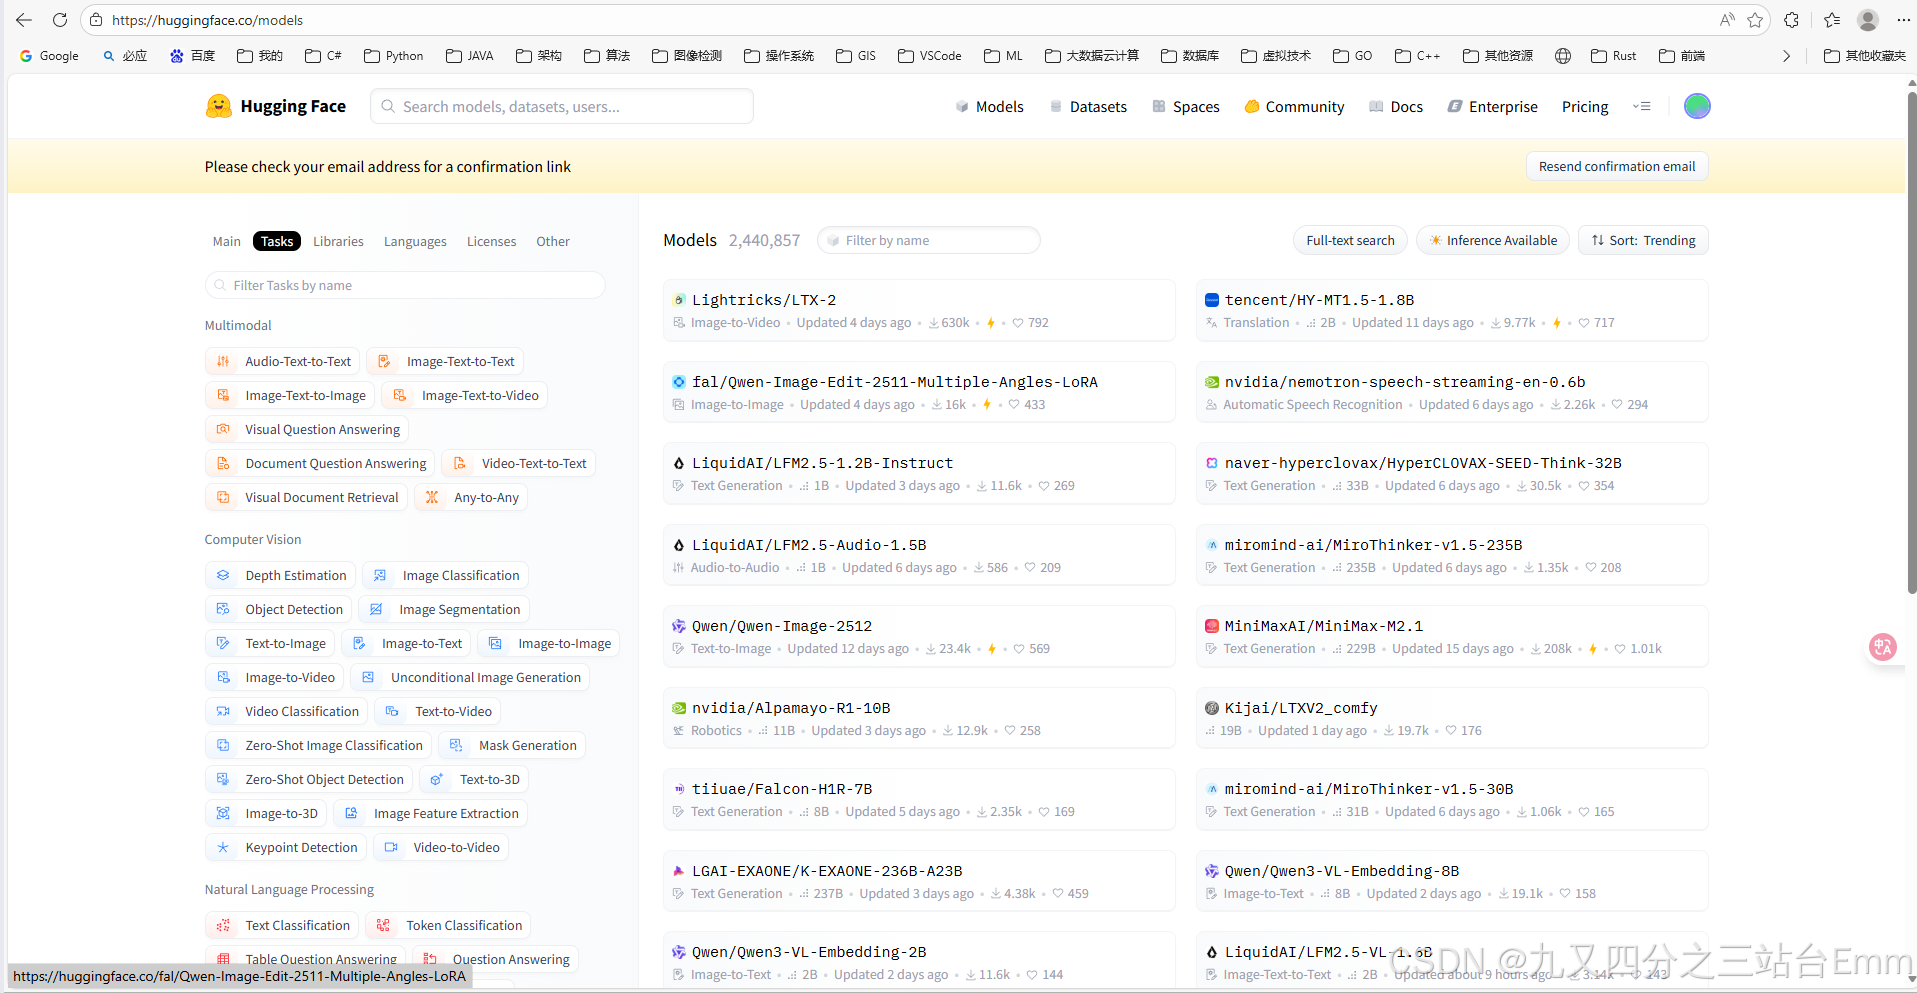Focus the Search models, datasets, users field
This screenshot has height=993, width=1917.
(x=562, y=106)
